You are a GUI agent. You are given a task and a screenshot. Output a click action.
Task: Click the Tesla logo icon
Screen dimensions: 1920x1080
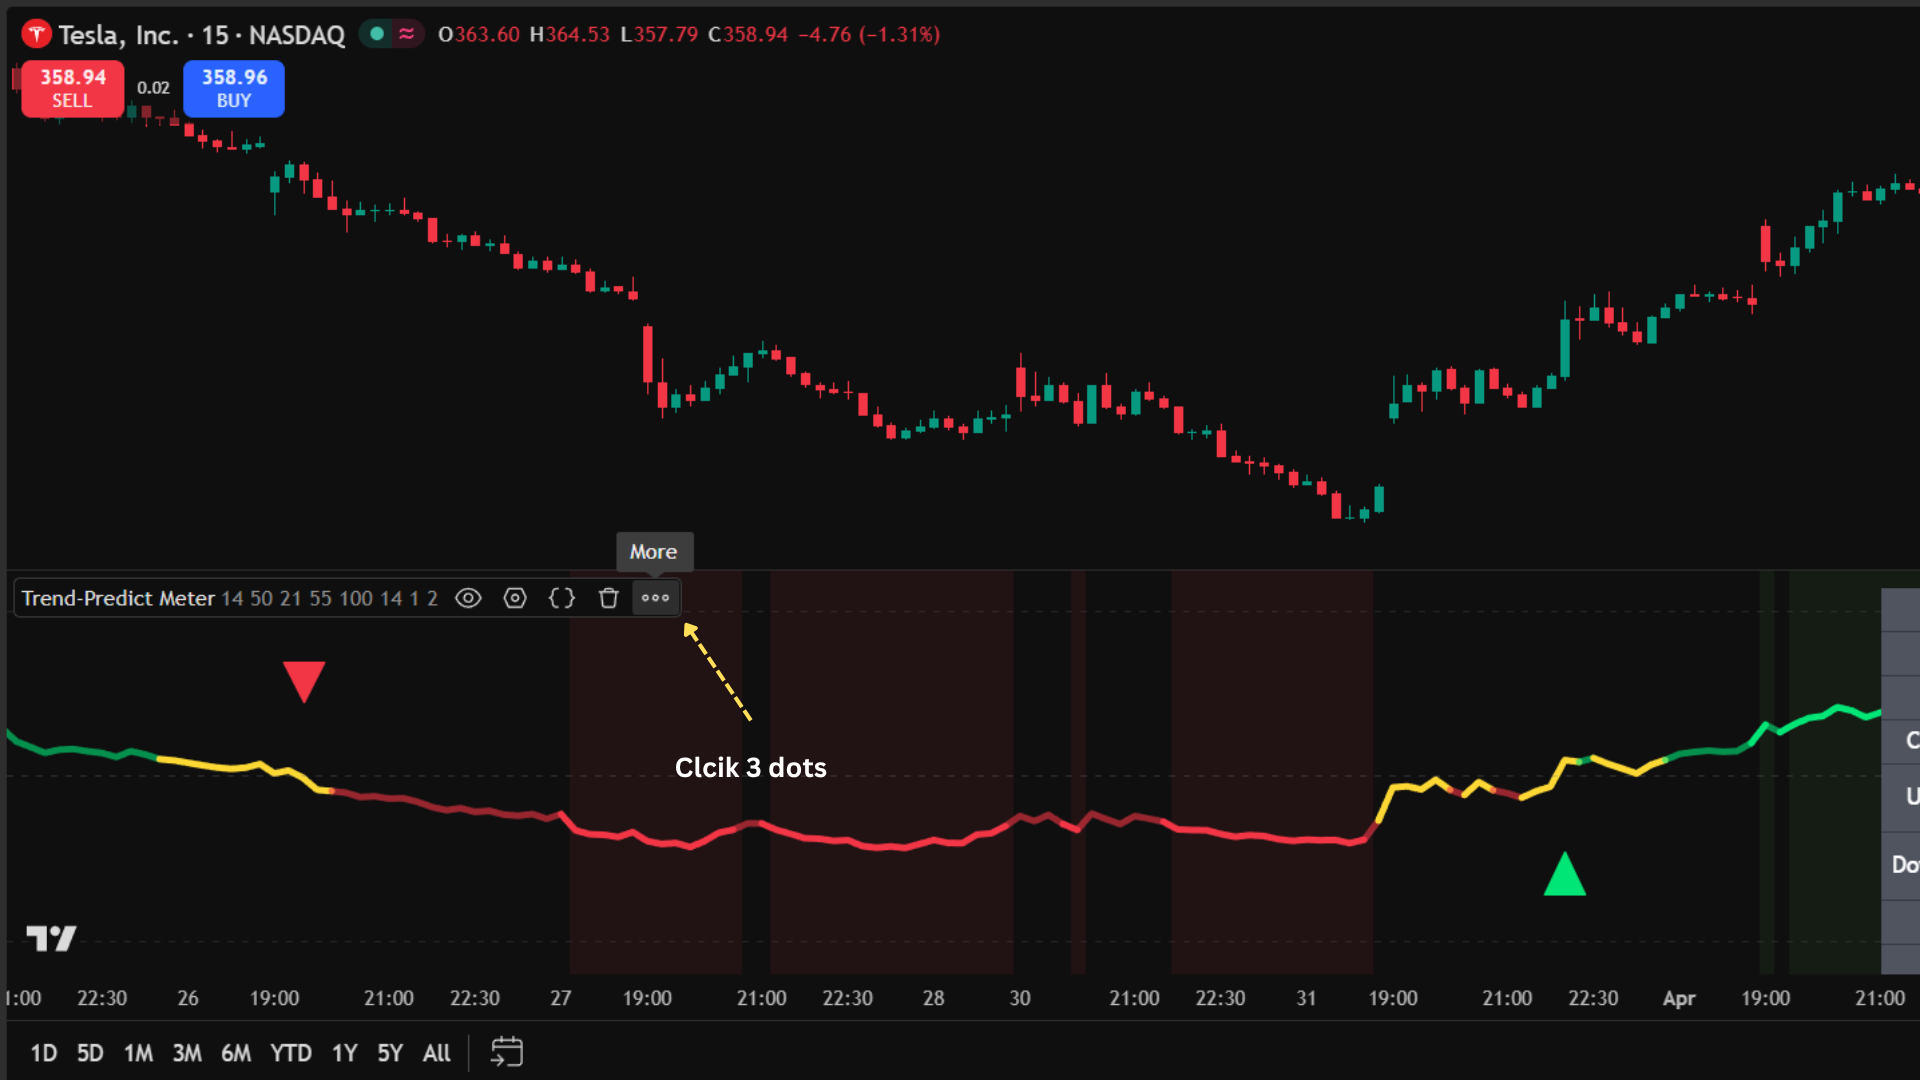[x=37, y=35]
